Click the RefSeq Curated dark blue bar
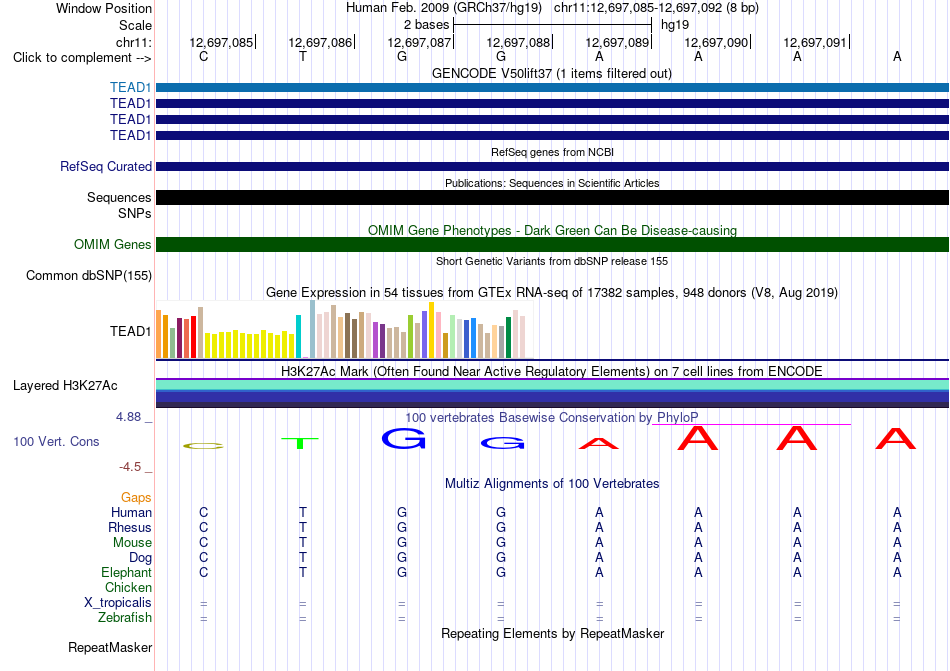This screenshot has height=671, width=950. 552,167
